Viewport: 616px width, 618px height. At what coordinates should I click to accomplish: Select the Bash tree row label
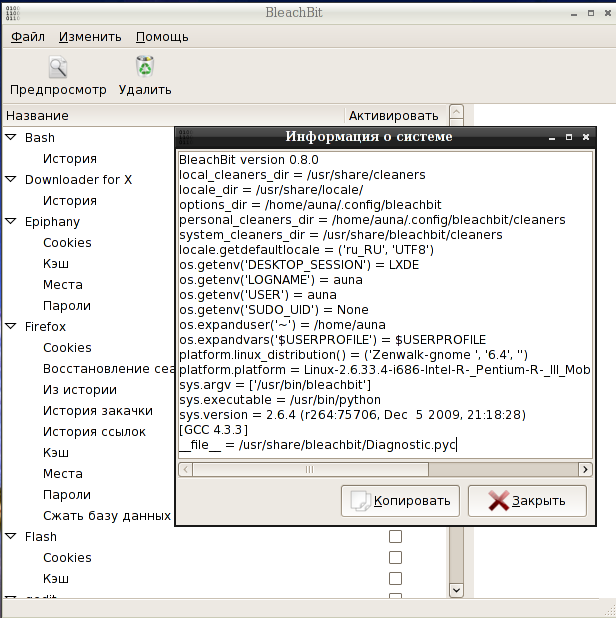(x=40, y=138)
